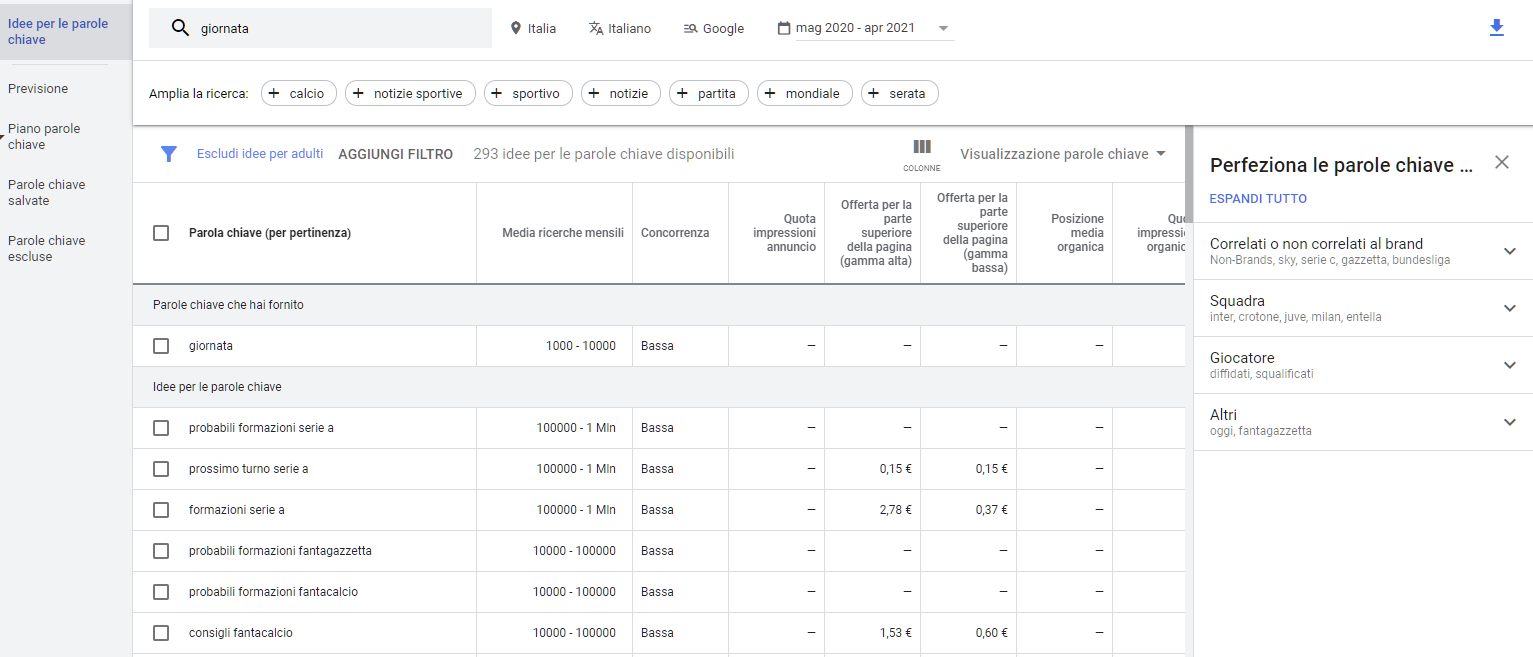Click keyword text 'consigli fantacalcio'
This screenshot has height=657, width=1533.
click(x=241, y=633)
